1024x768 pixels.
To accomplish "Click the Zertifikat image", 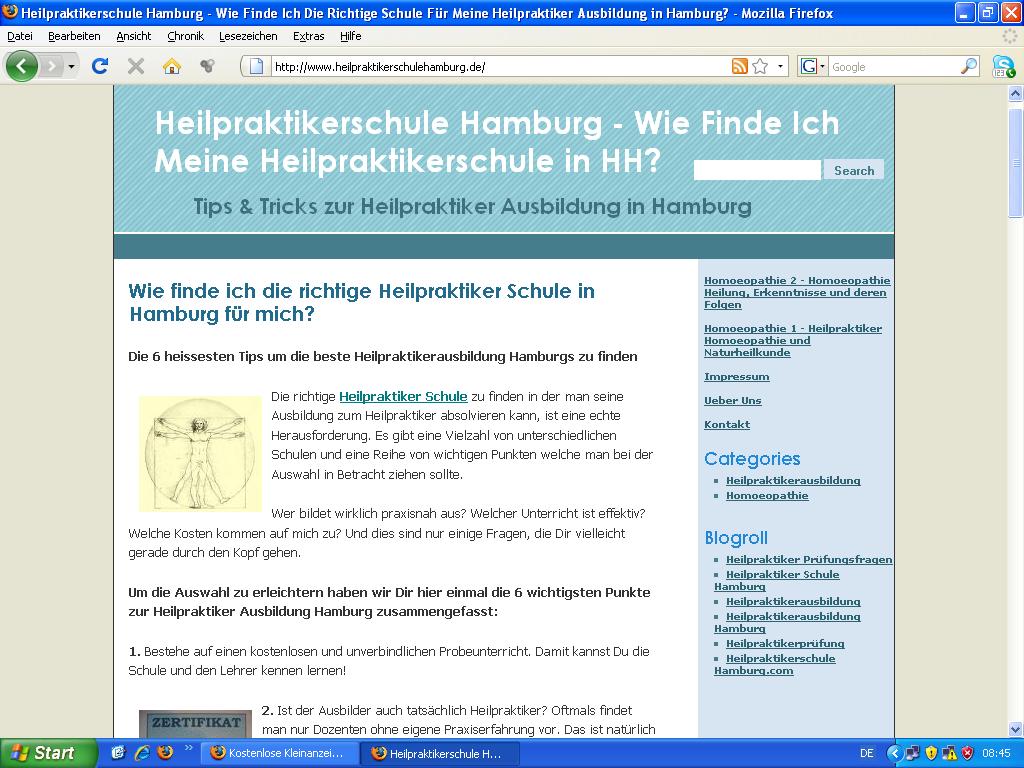I will 195,724.
